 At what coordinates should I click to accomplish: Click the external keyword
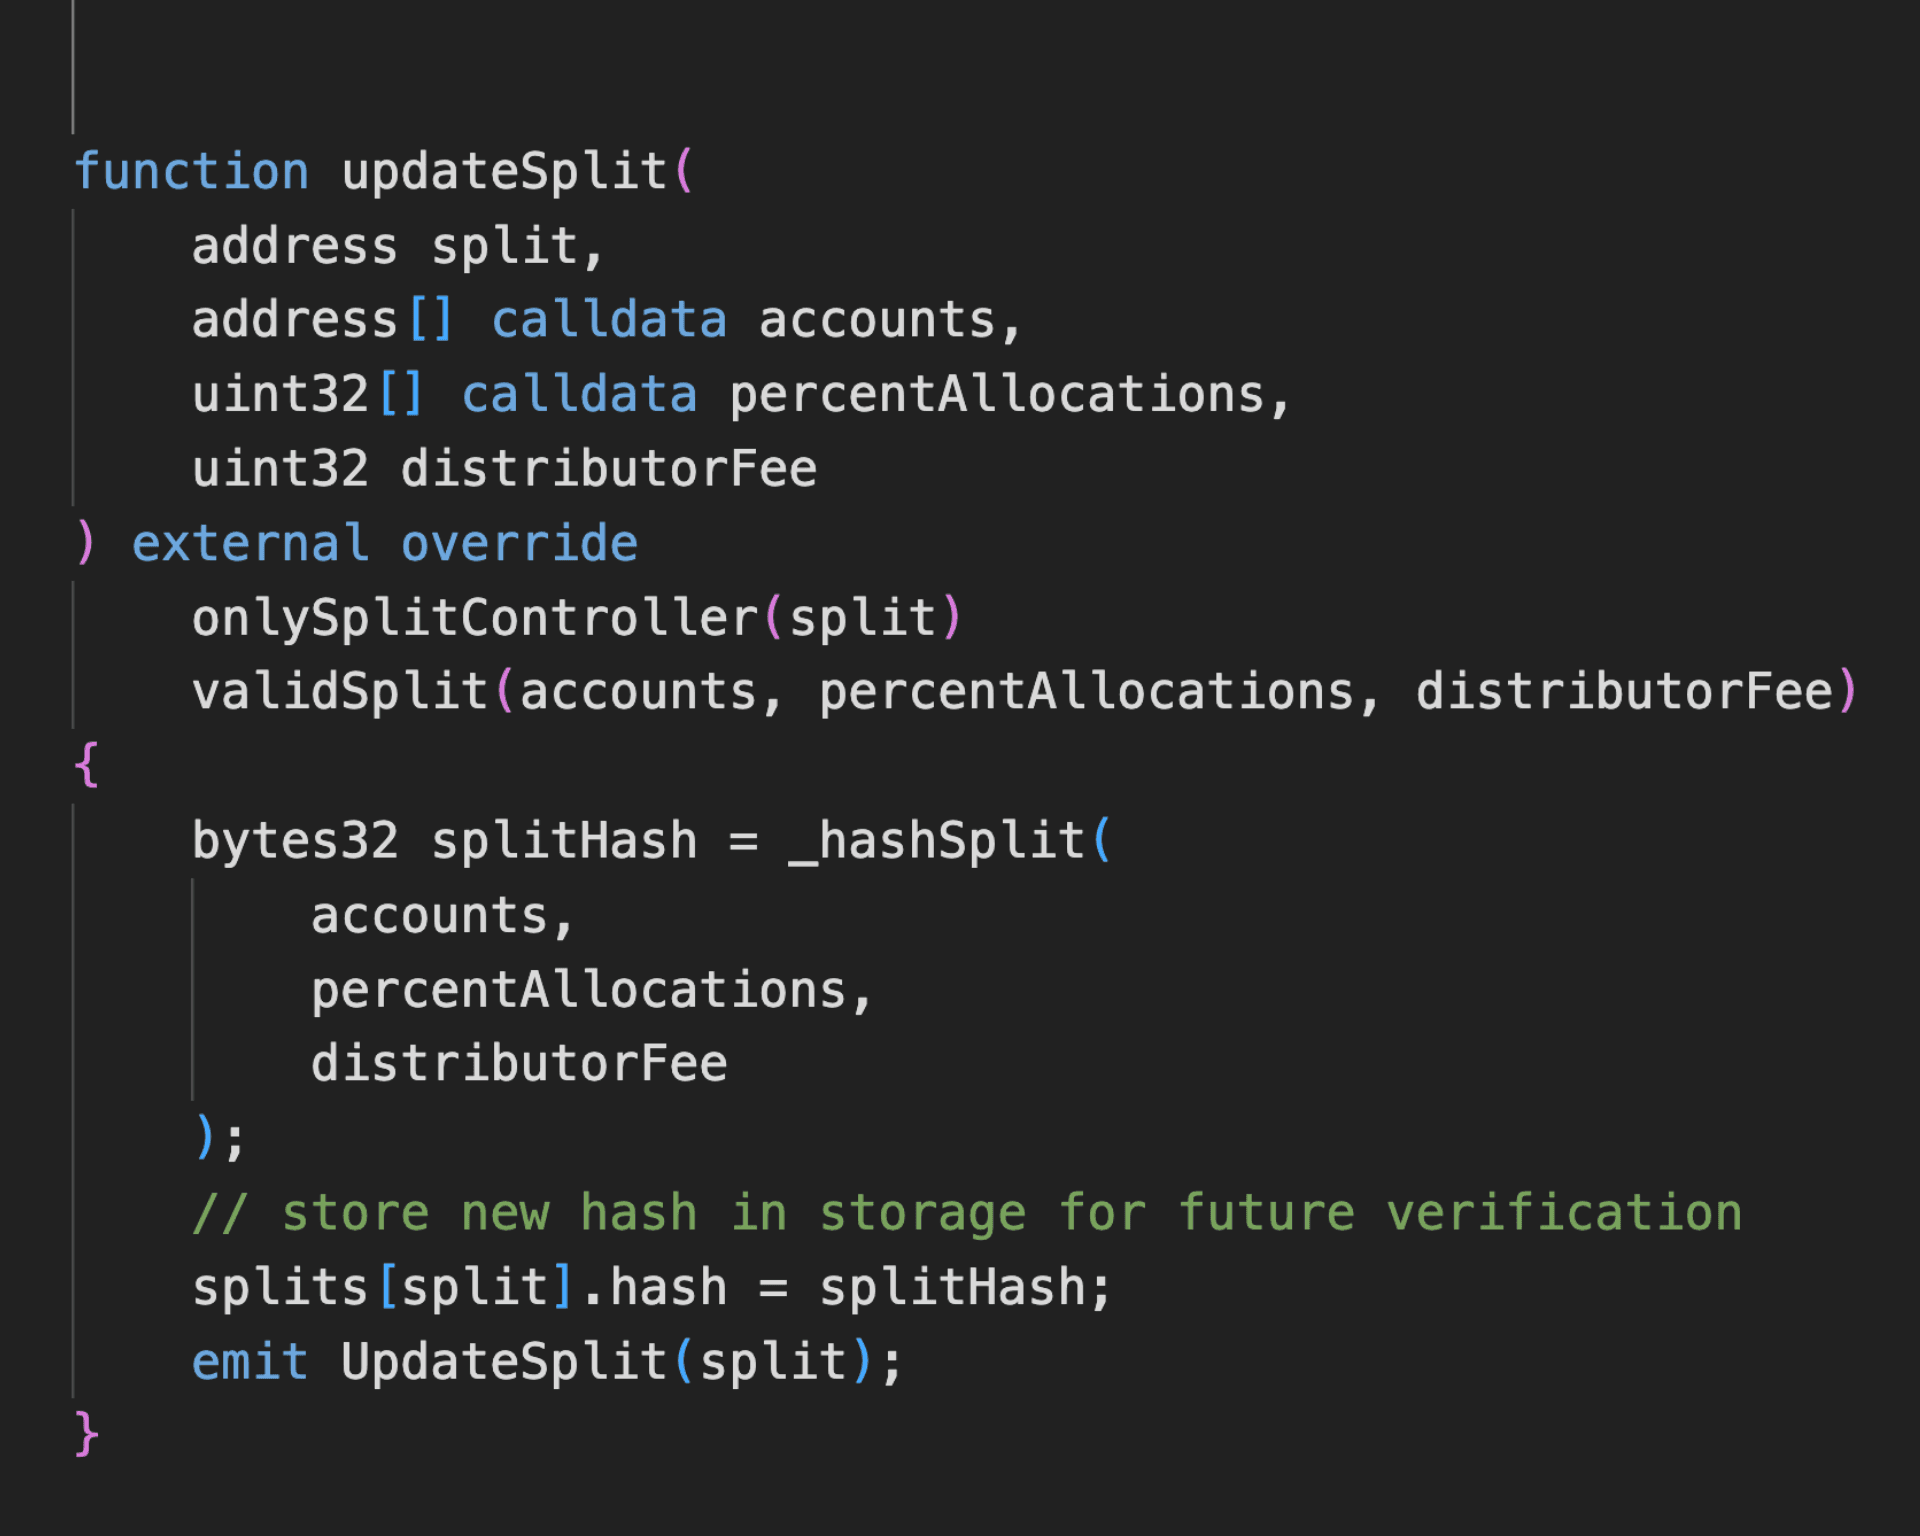click(x=251, y=544)
